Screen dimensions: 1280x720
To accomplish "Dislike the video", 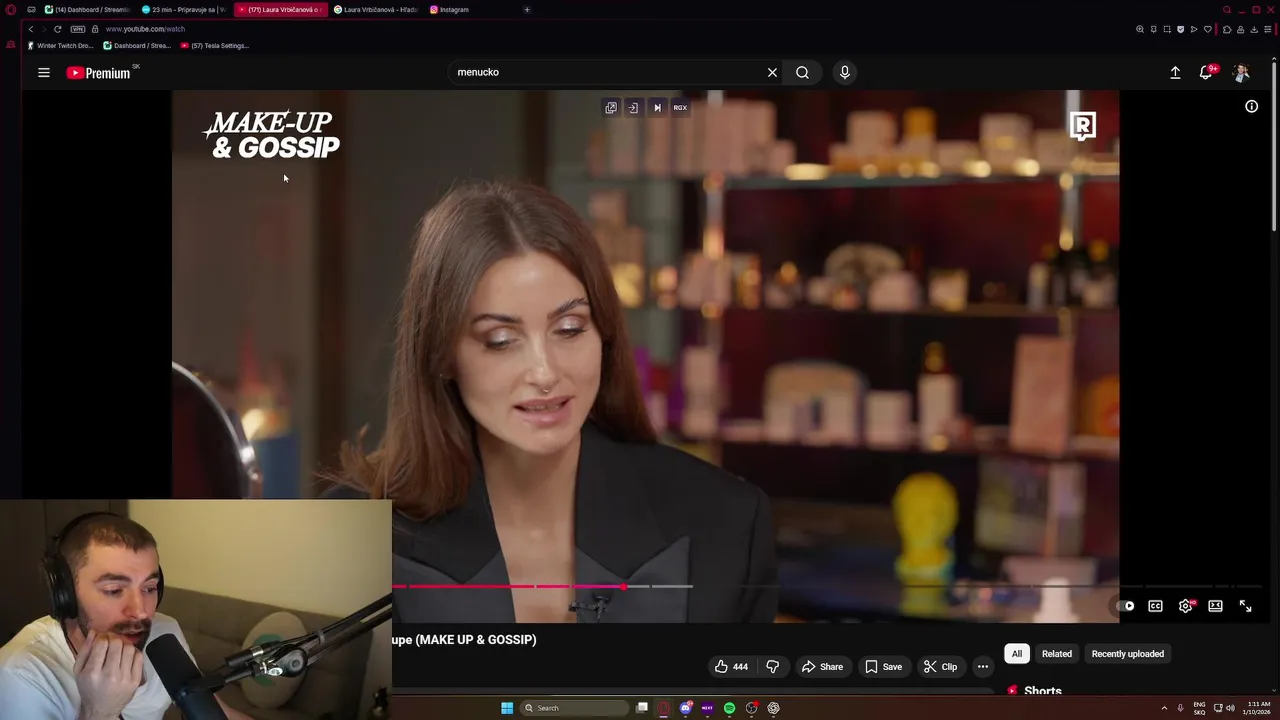I will click(772, 667).
